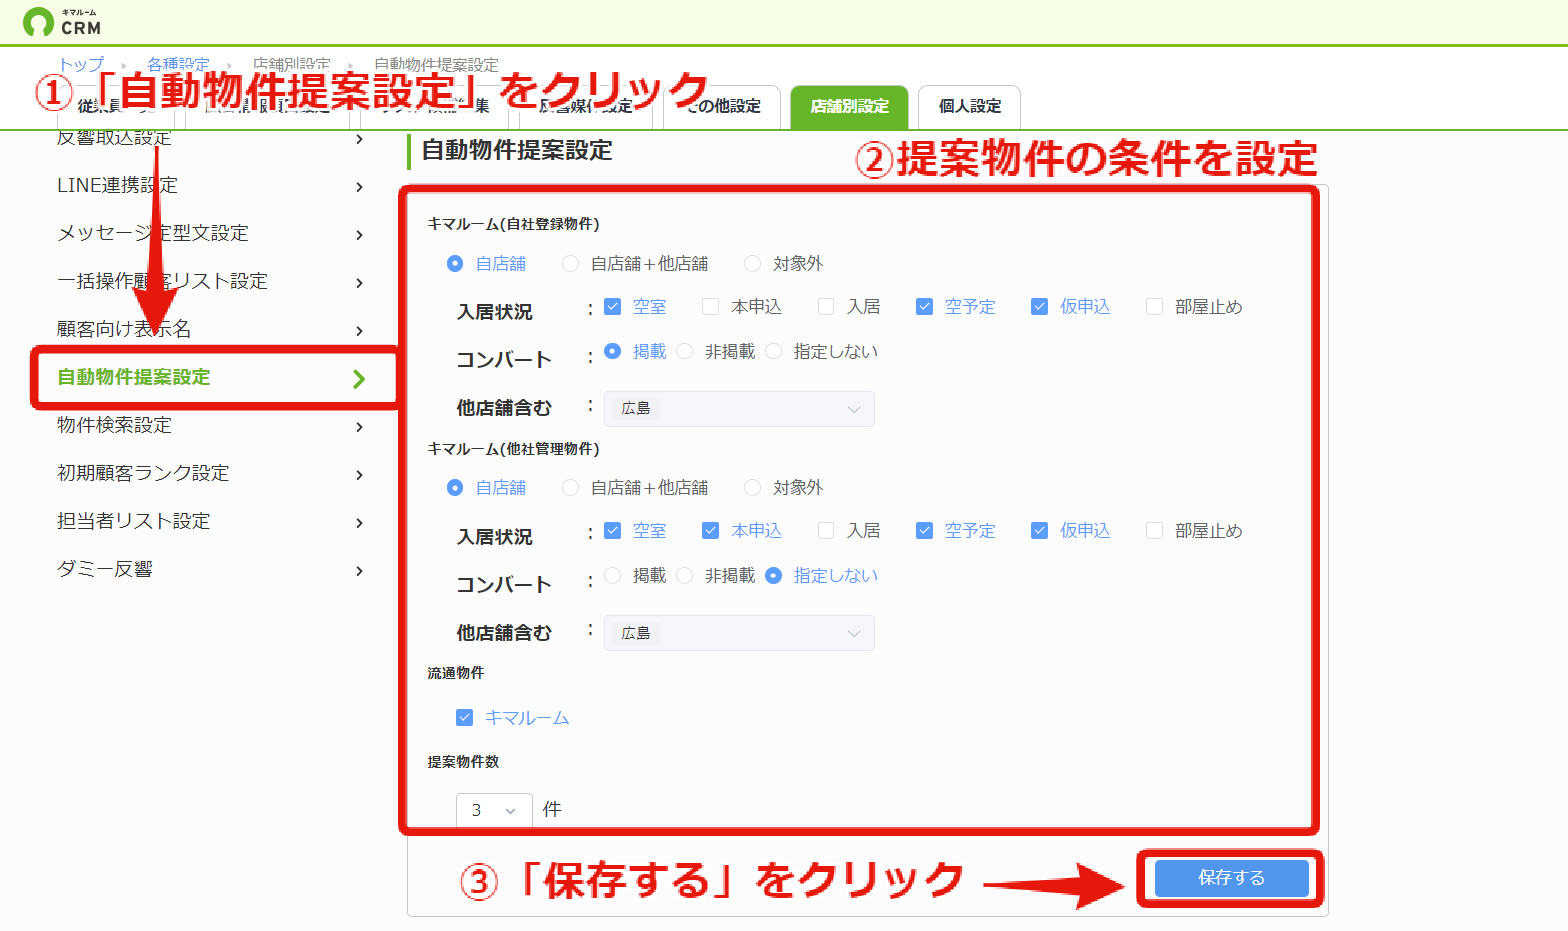Click the chevron beside メッセージ定型文設定
This screenshot has width=1568, height=931.
pyautogui.click(x=359, y=235)
